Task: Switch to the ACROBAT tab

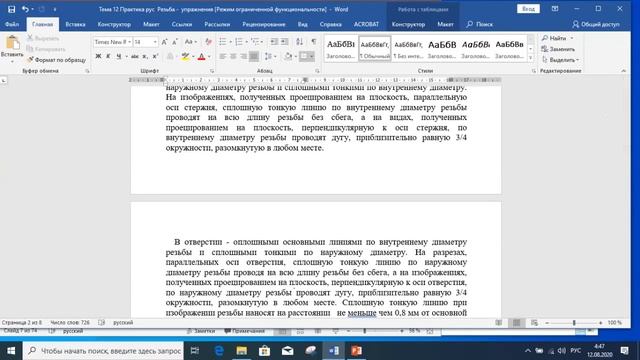Action: [x=366, y=24]
